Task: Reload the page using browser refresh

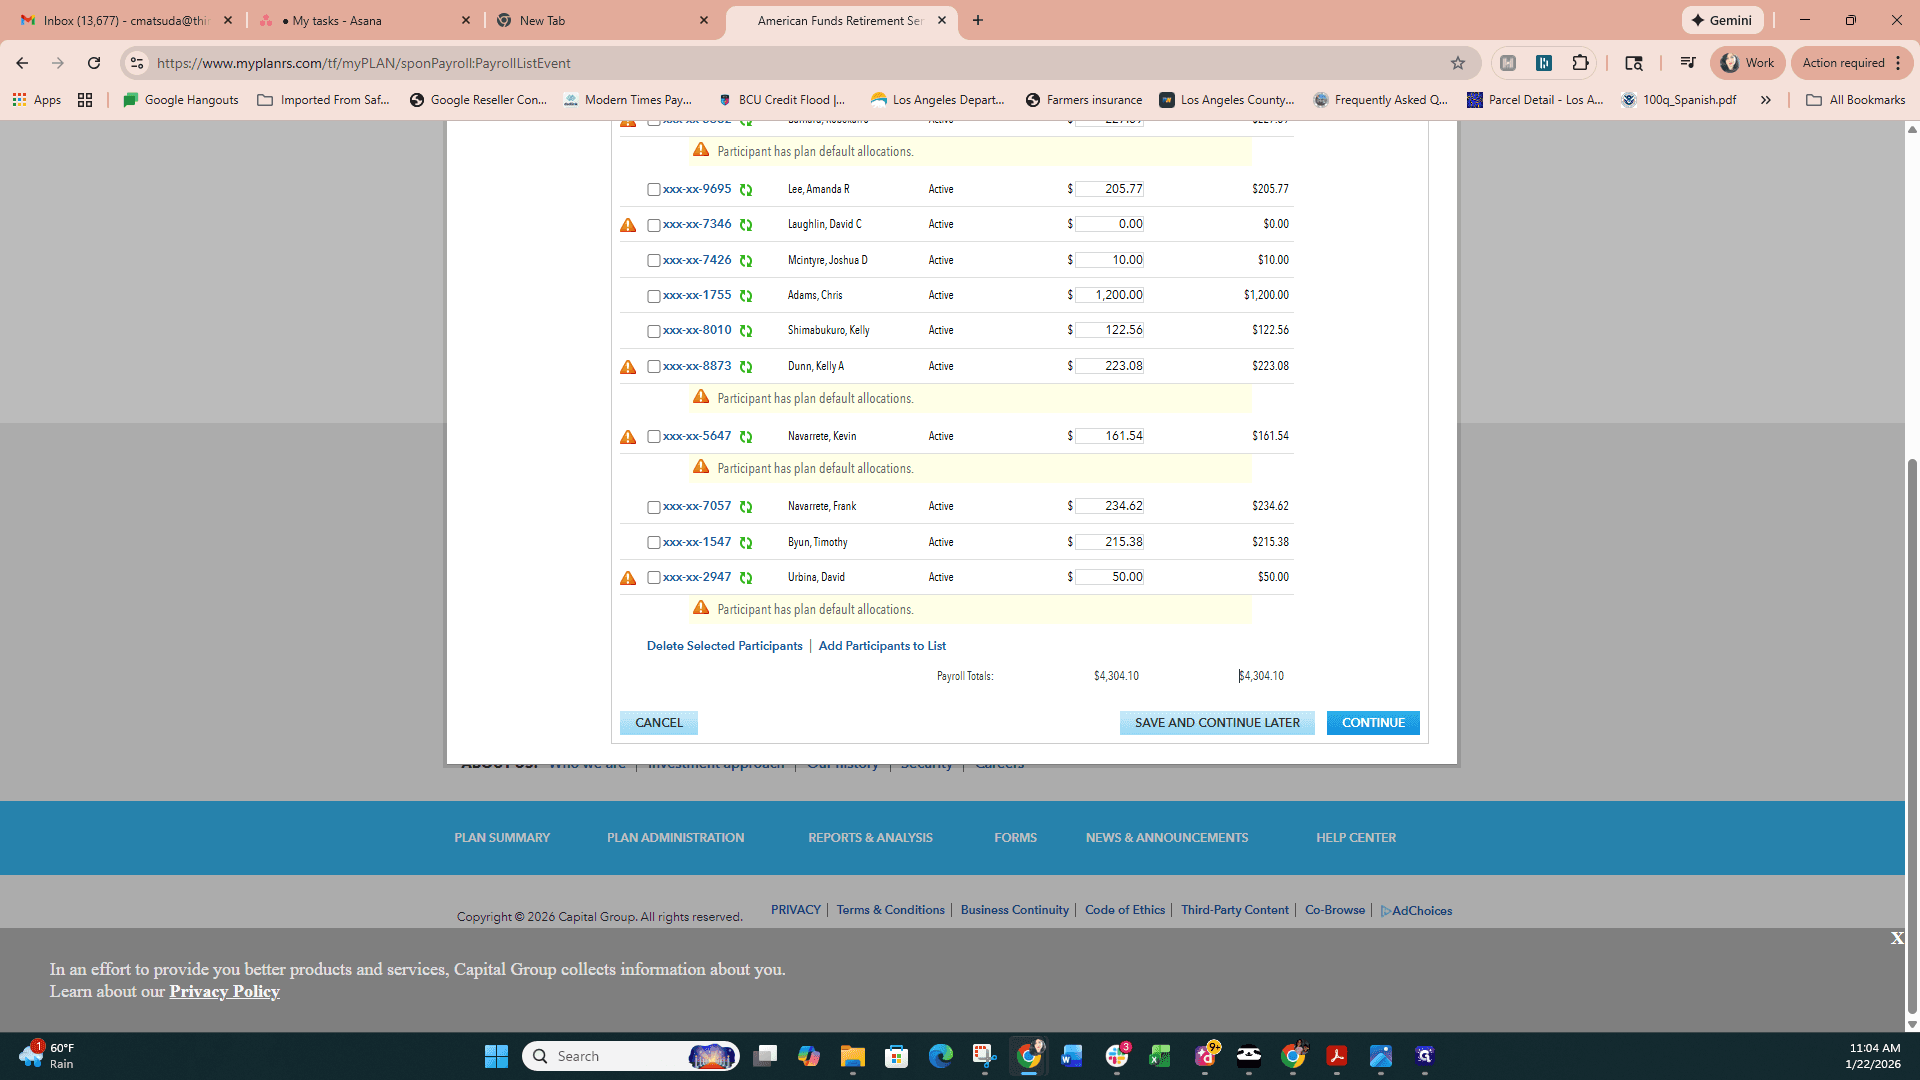Action: [94, 63]
